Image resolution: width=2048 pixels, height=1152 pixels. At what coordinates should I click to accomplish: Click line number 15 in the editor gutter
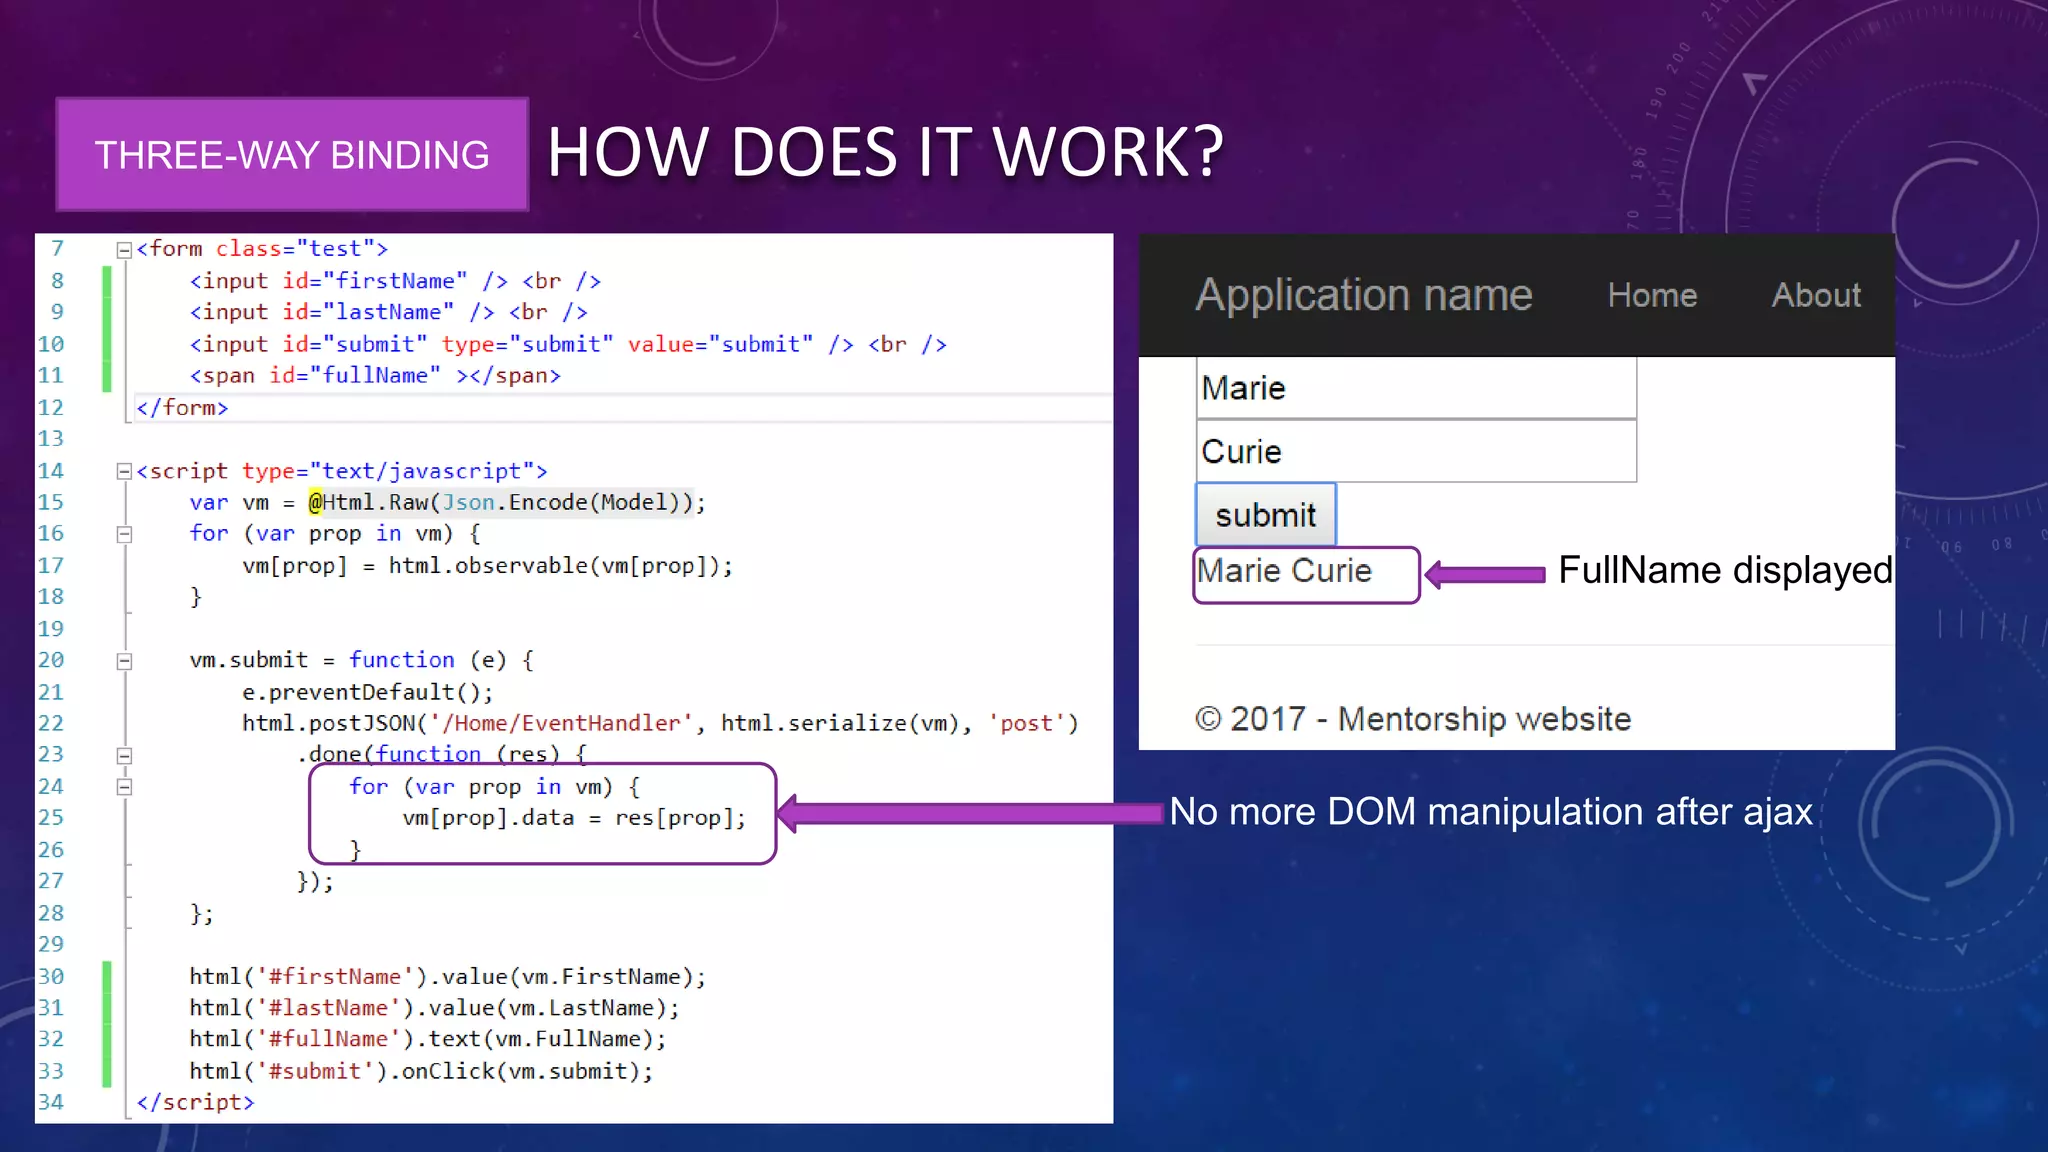point(51,503)
